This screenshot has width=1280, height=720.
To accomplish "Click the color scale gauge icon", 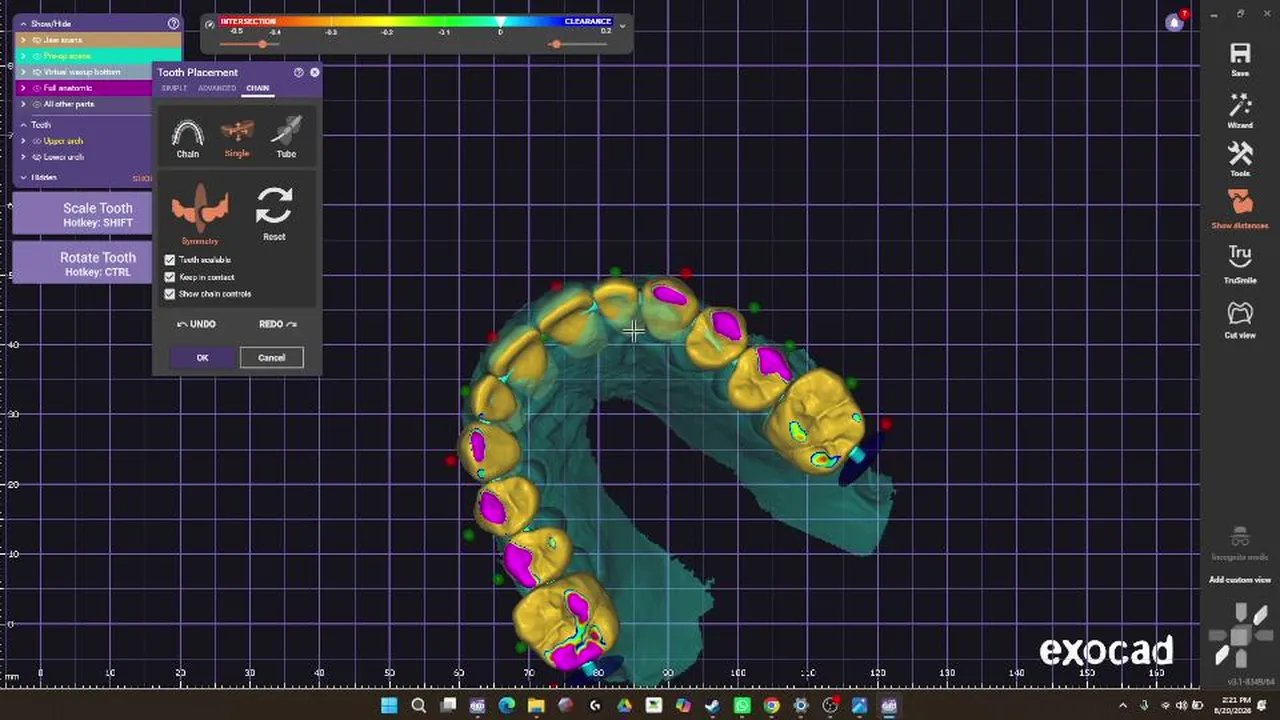I will coord(209,24).
